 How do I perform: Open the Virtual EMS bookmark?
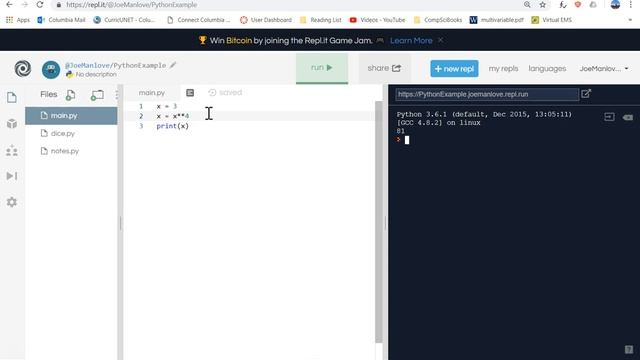click(x=551, y=20)
